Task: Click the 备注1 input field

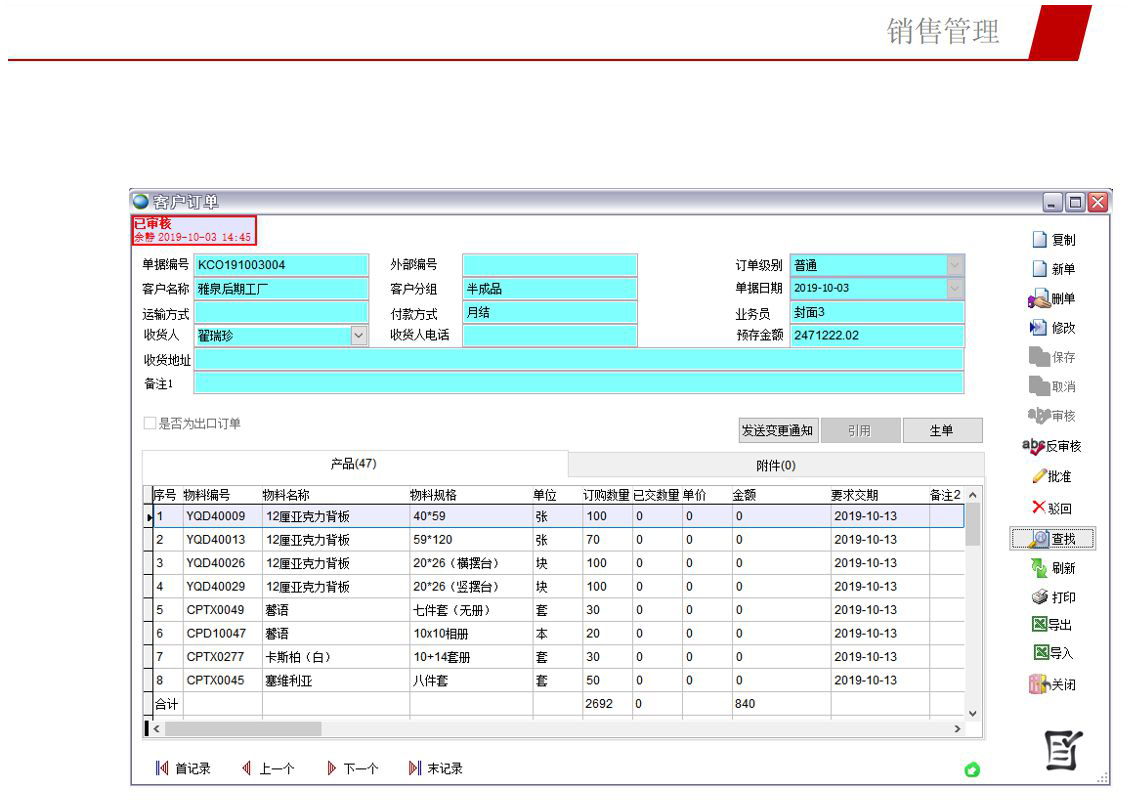Action: 578,383
